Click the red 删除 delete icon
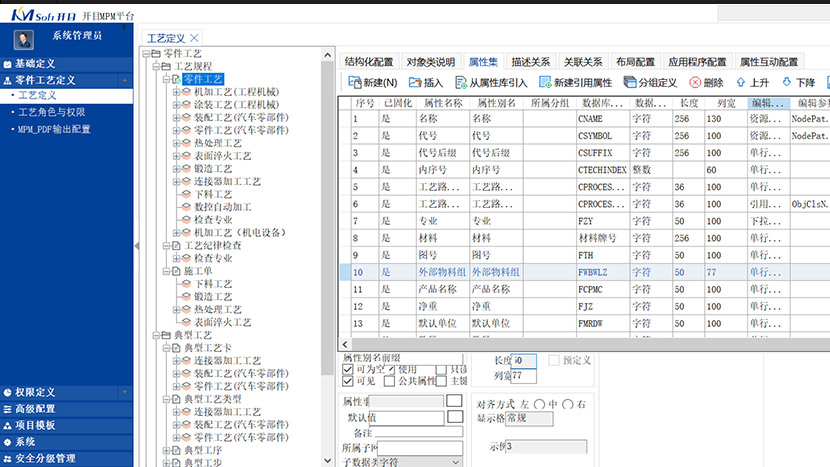This screenshot has height=467, width=830. click(694, 83)
